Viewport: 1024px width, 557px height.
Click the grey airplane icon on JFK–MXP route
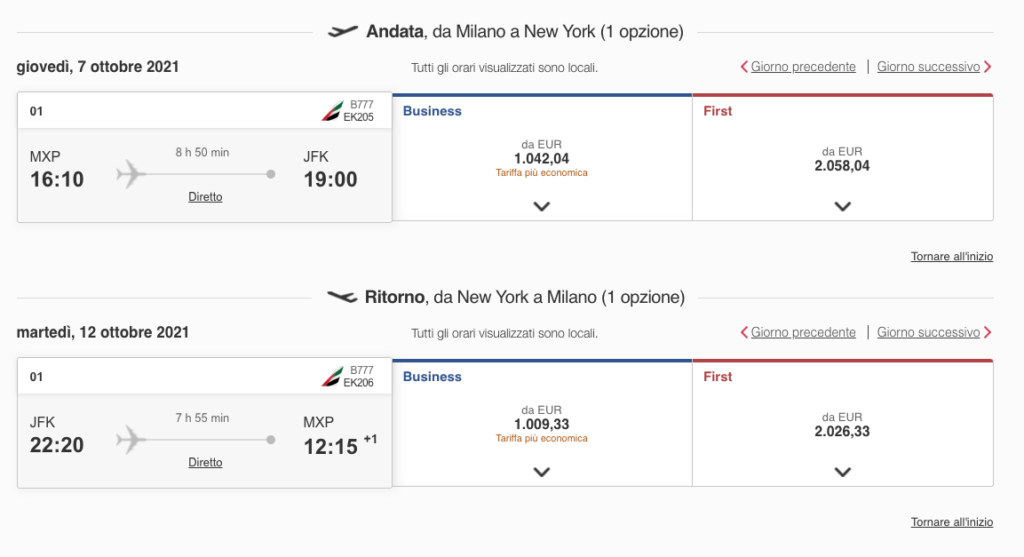[131, 440]
